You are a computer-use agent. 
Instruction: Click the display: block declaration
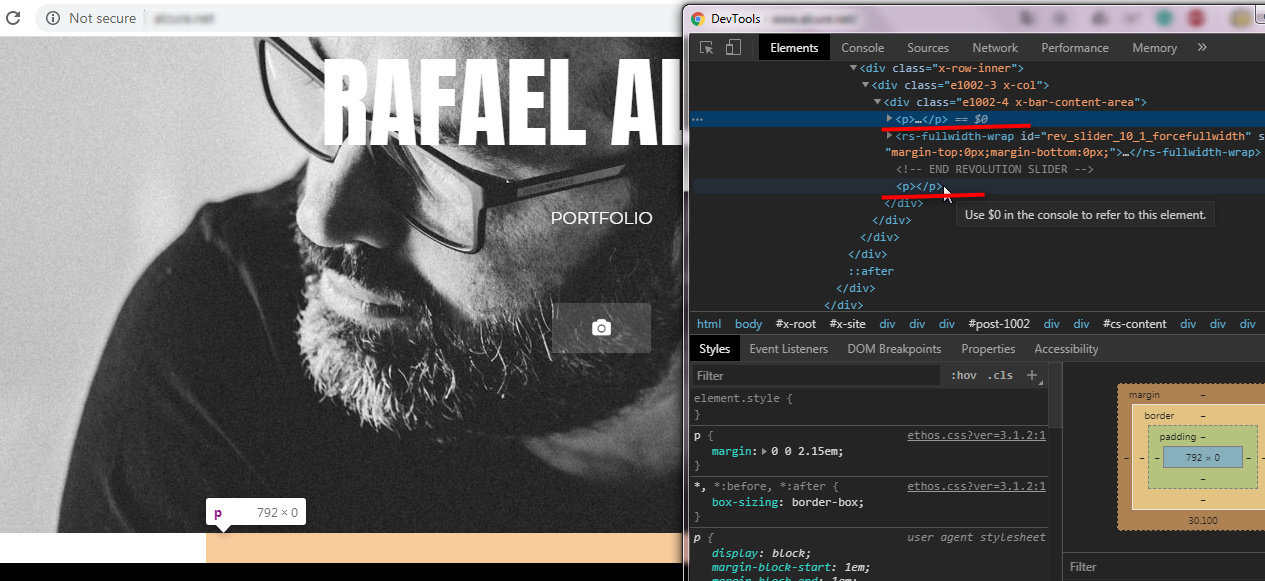pos(761,553)
